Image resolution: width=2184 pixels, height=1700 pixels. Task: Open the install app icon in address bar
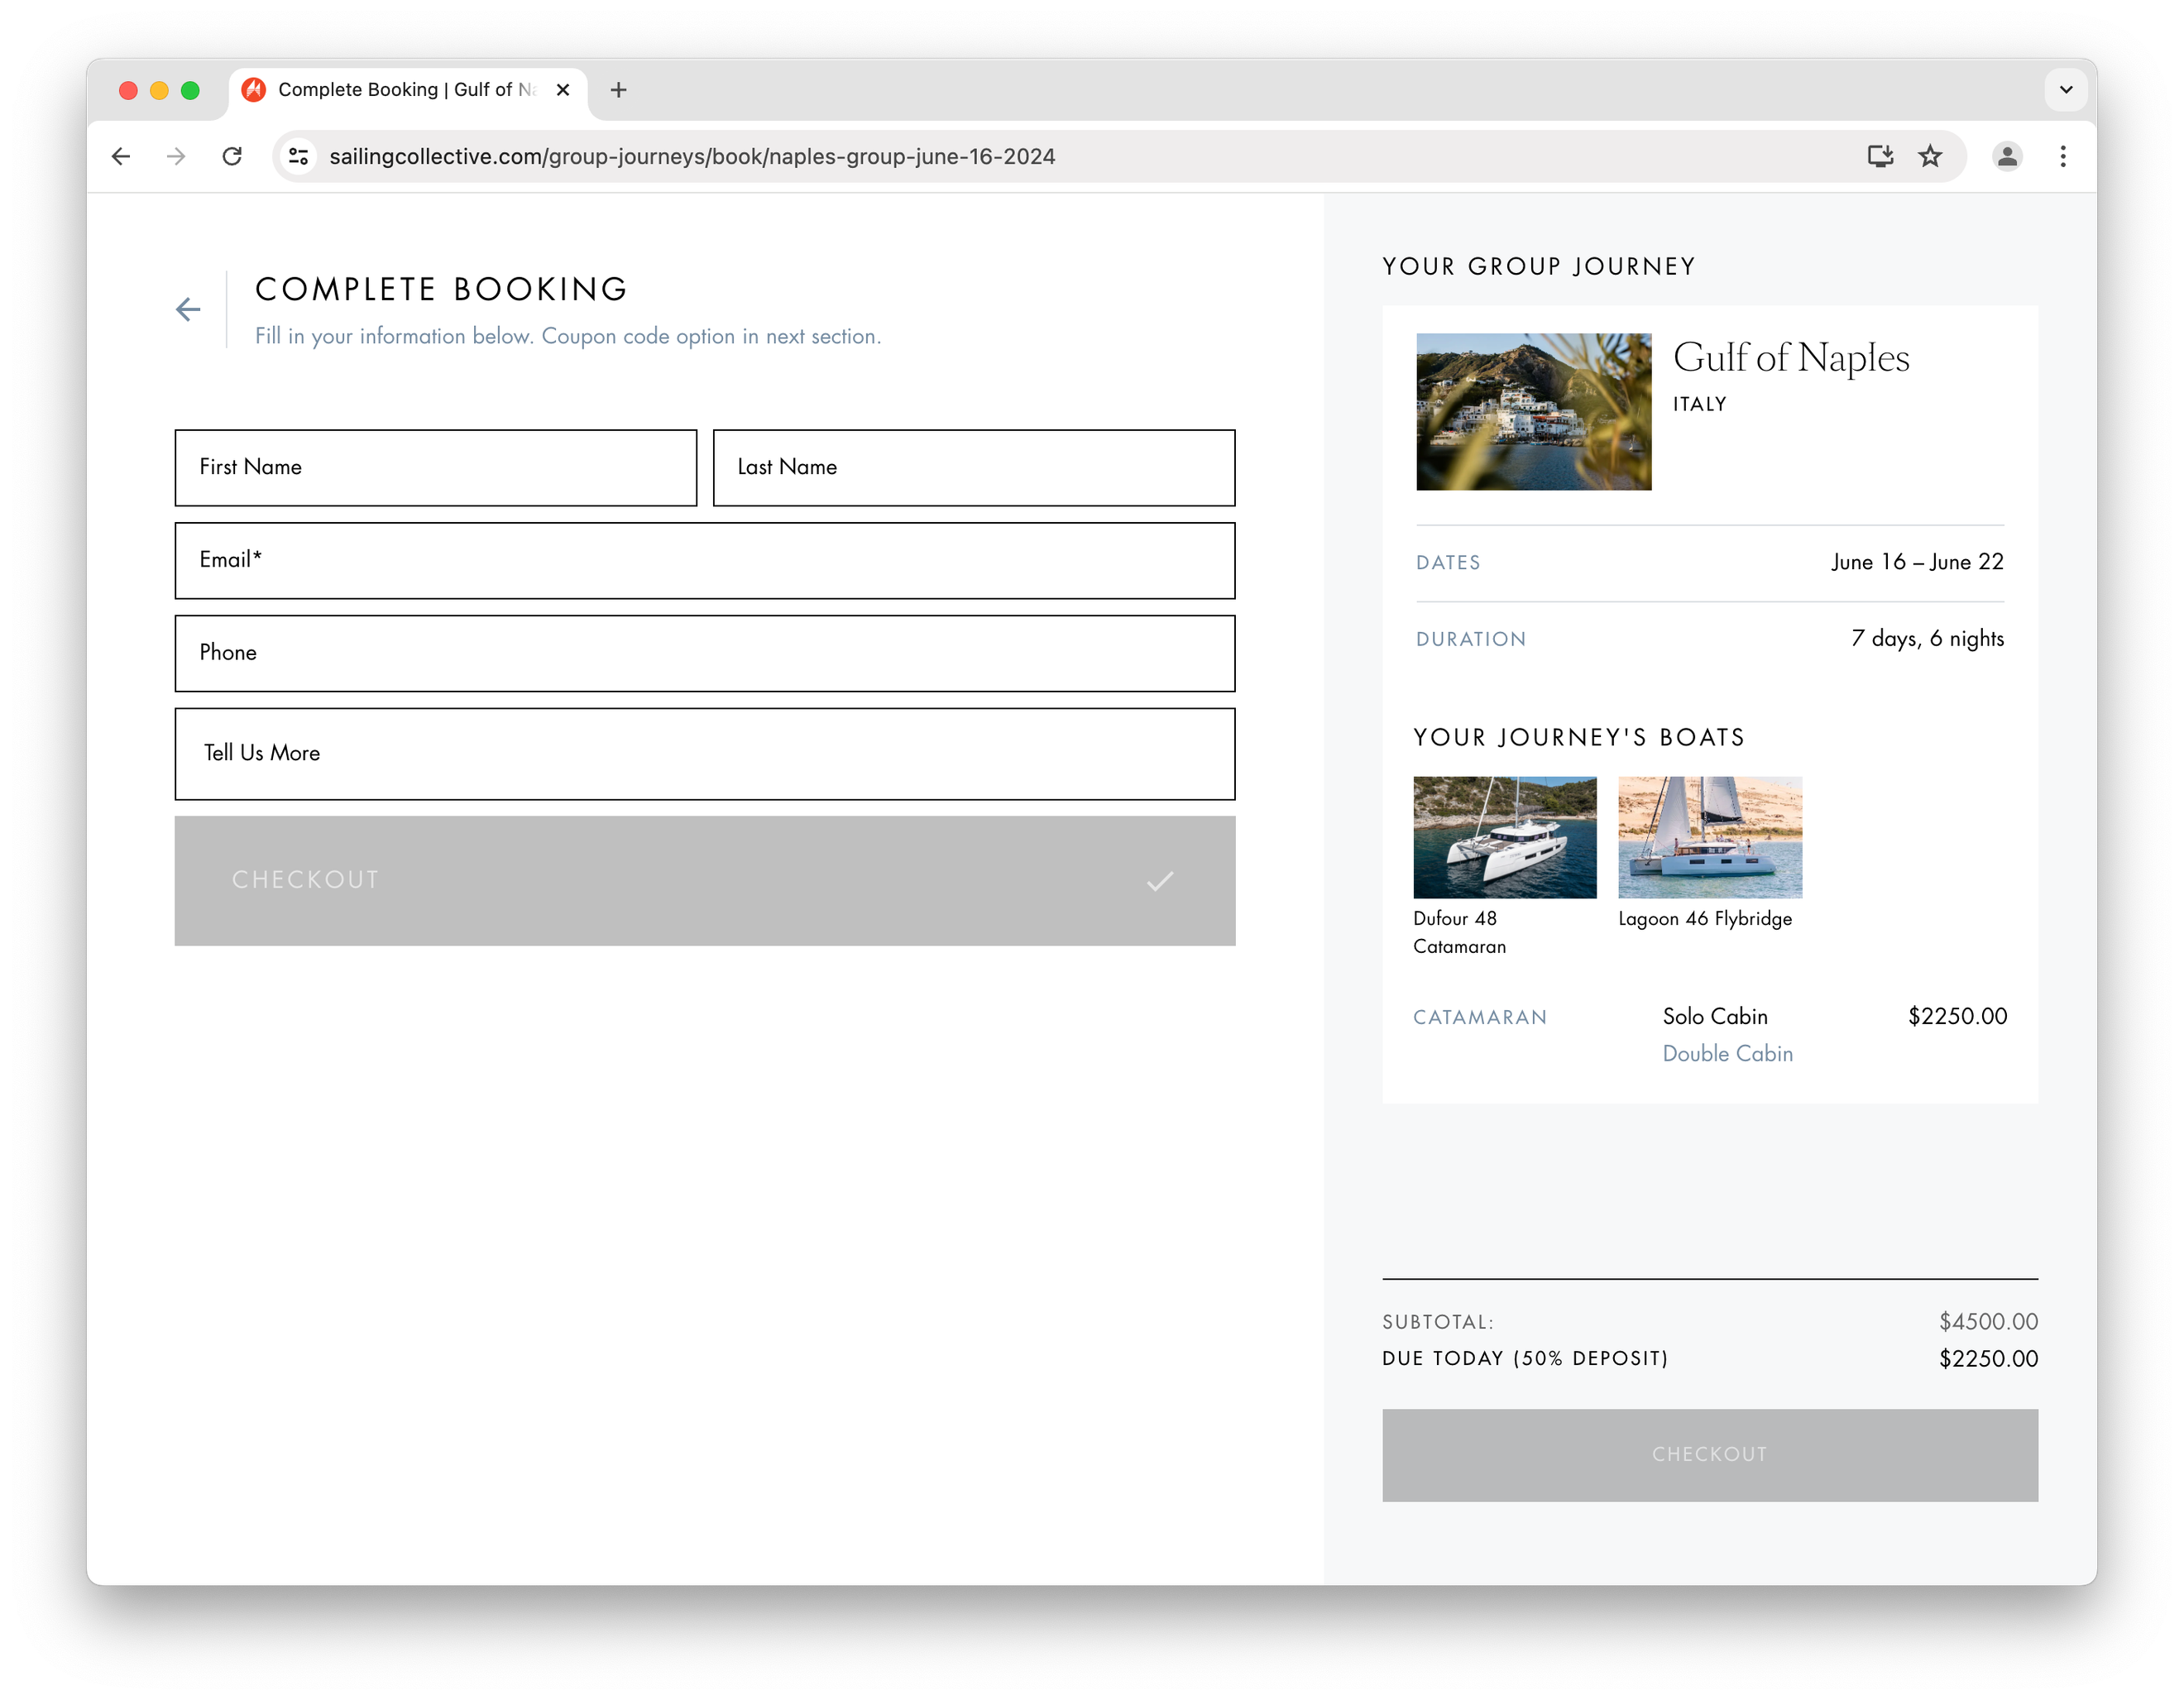click(x=1880, y=156)
